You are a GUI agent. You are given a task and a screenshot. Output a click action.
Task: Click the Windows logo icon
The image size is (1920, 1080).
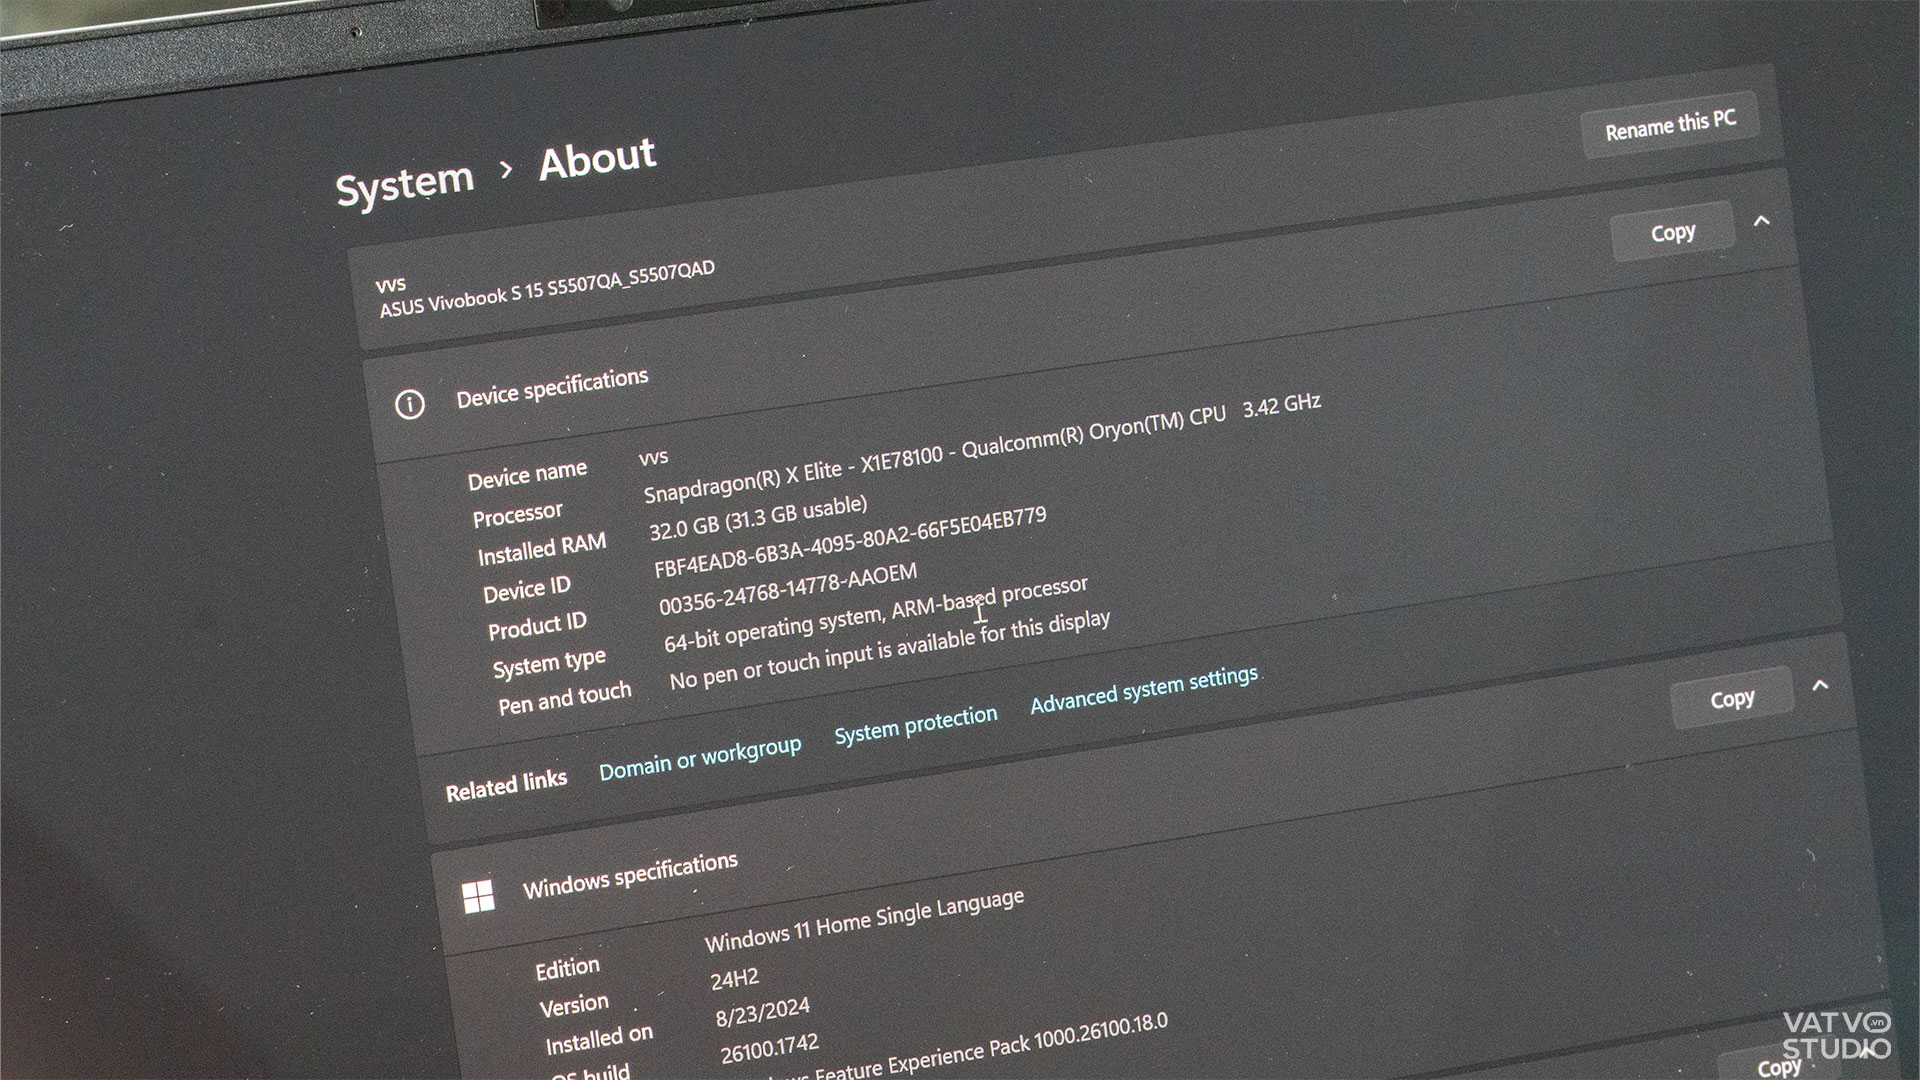[478, 896]
